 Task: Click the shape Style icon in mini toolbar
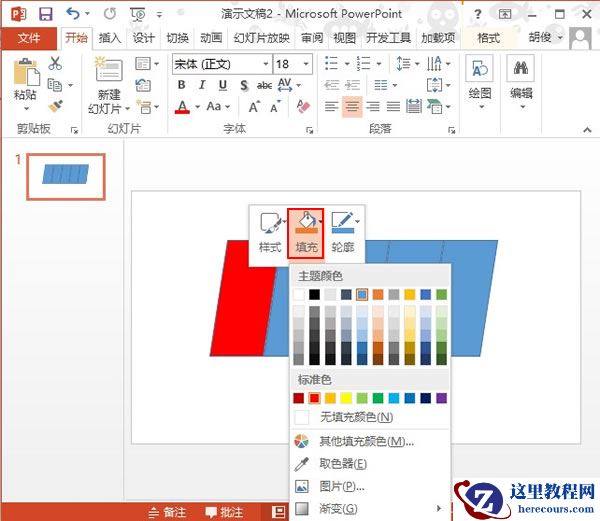(x=271, y=233)
